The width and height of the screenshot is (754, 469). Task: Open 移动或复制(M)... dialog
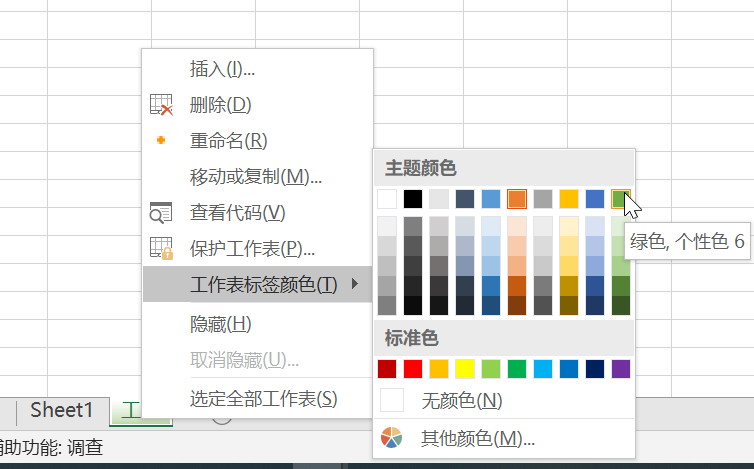[x=258, y=177]
